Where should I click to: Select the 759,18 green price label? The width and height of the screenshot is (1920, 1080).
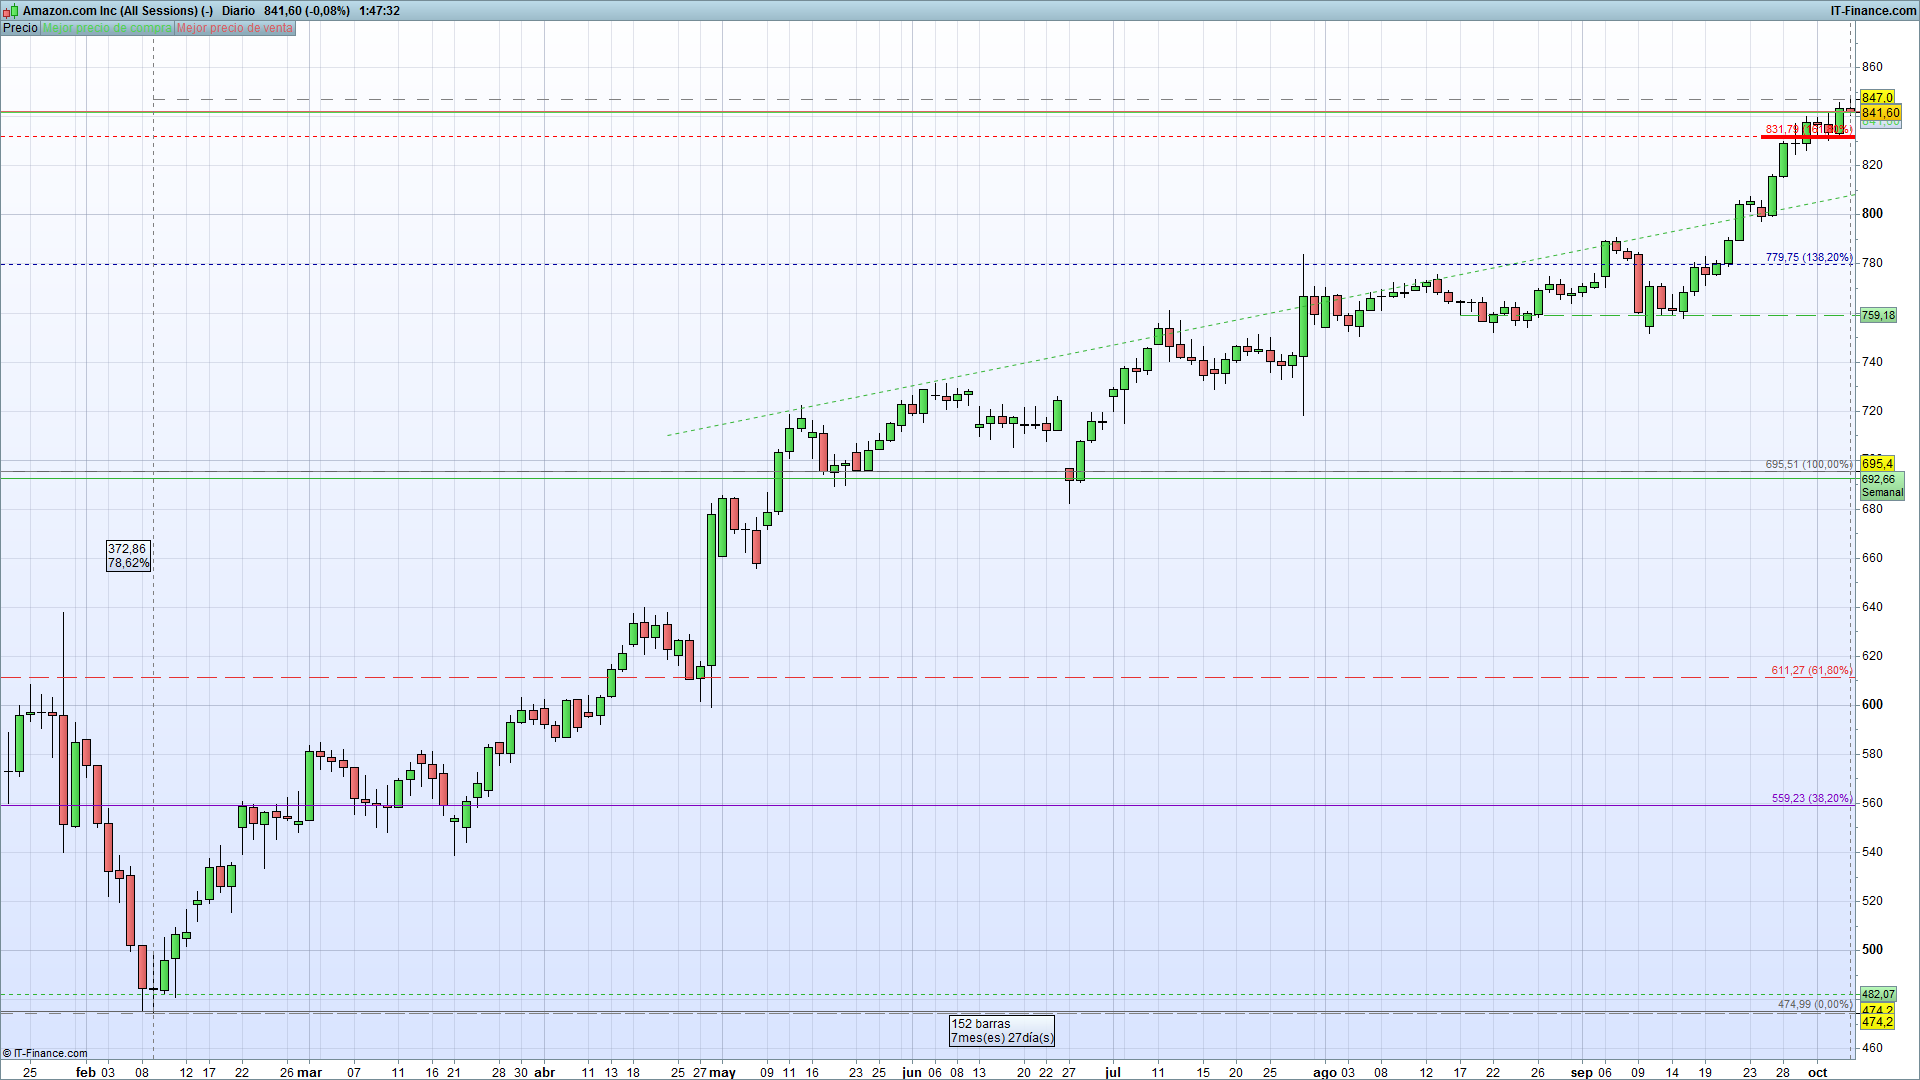(1878, 315)
